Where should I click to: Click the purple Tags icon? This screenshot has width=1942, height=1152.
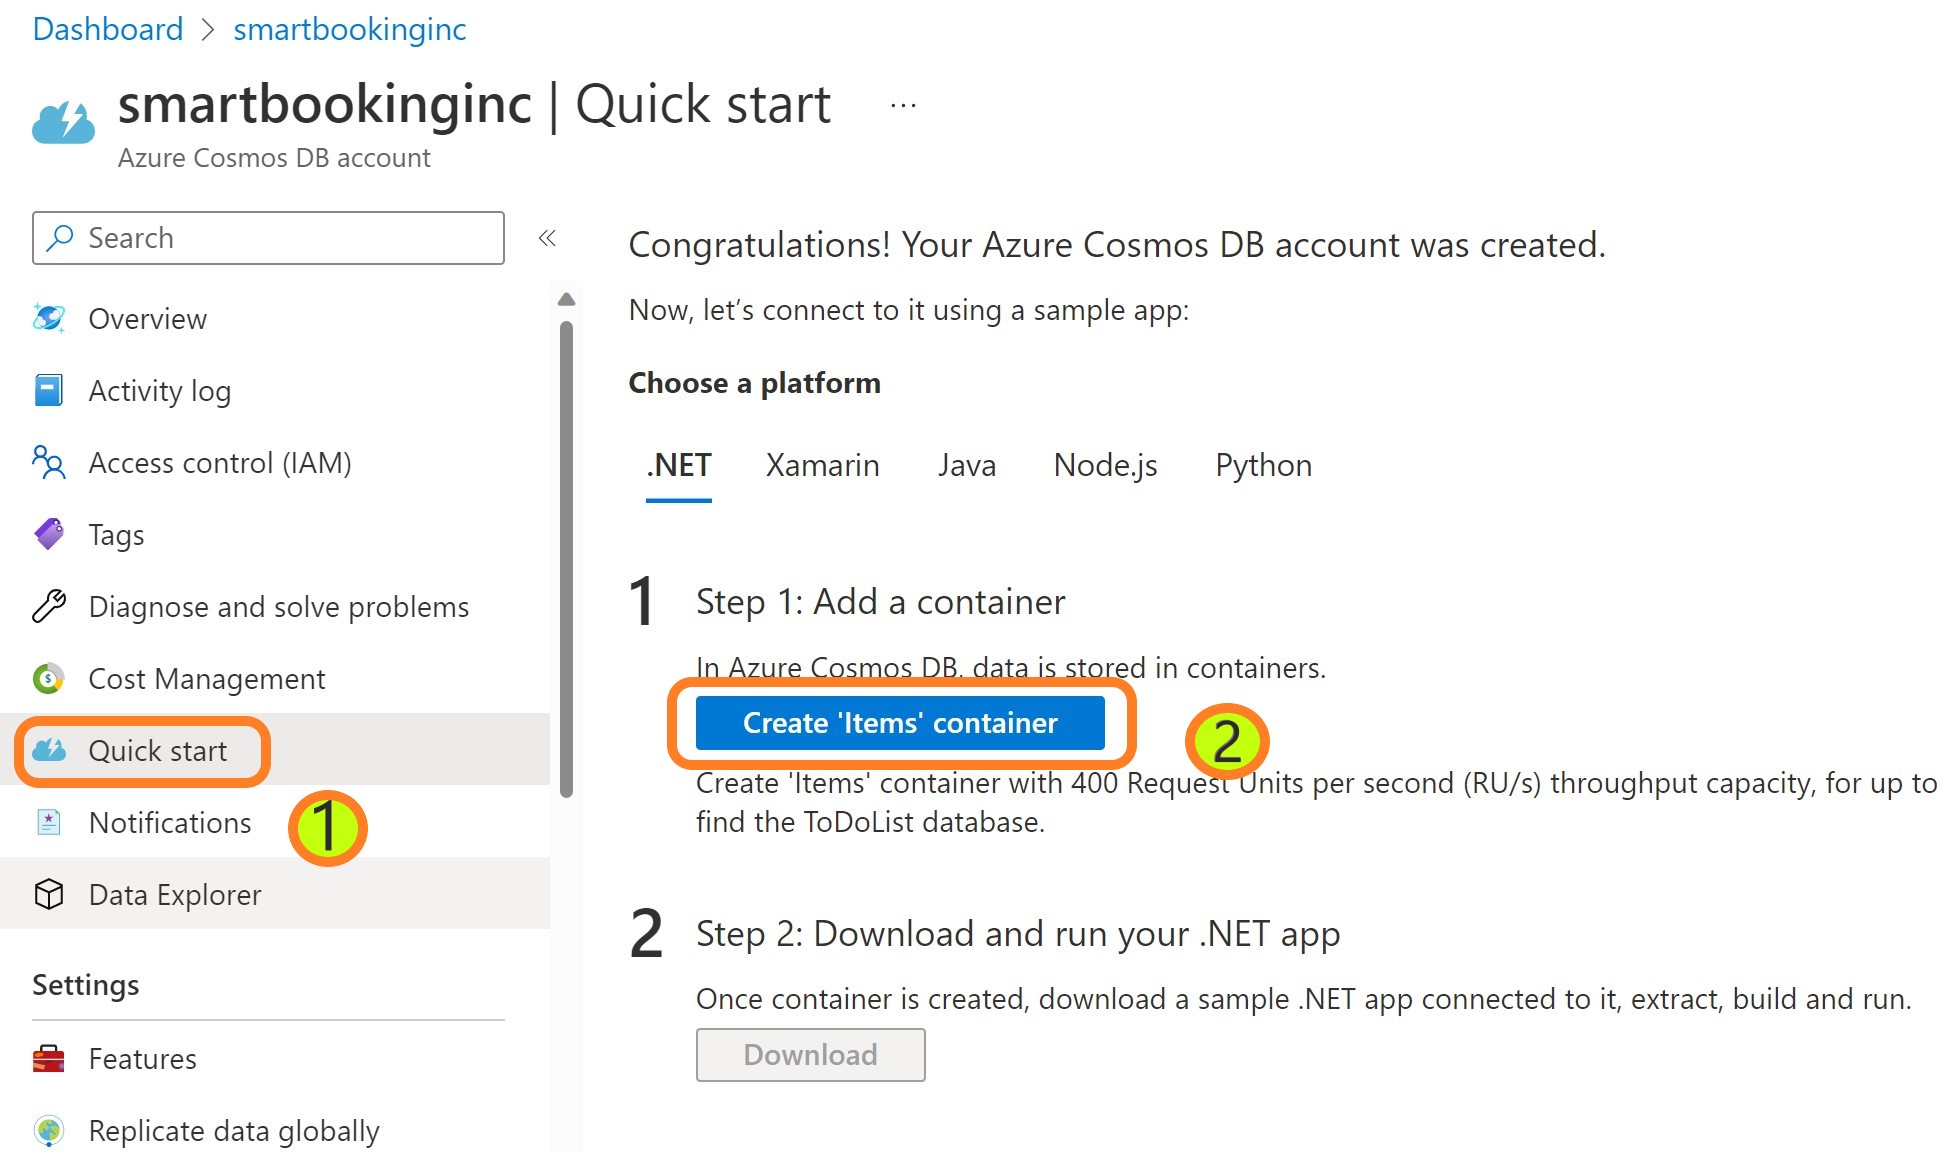pos(48,535)
